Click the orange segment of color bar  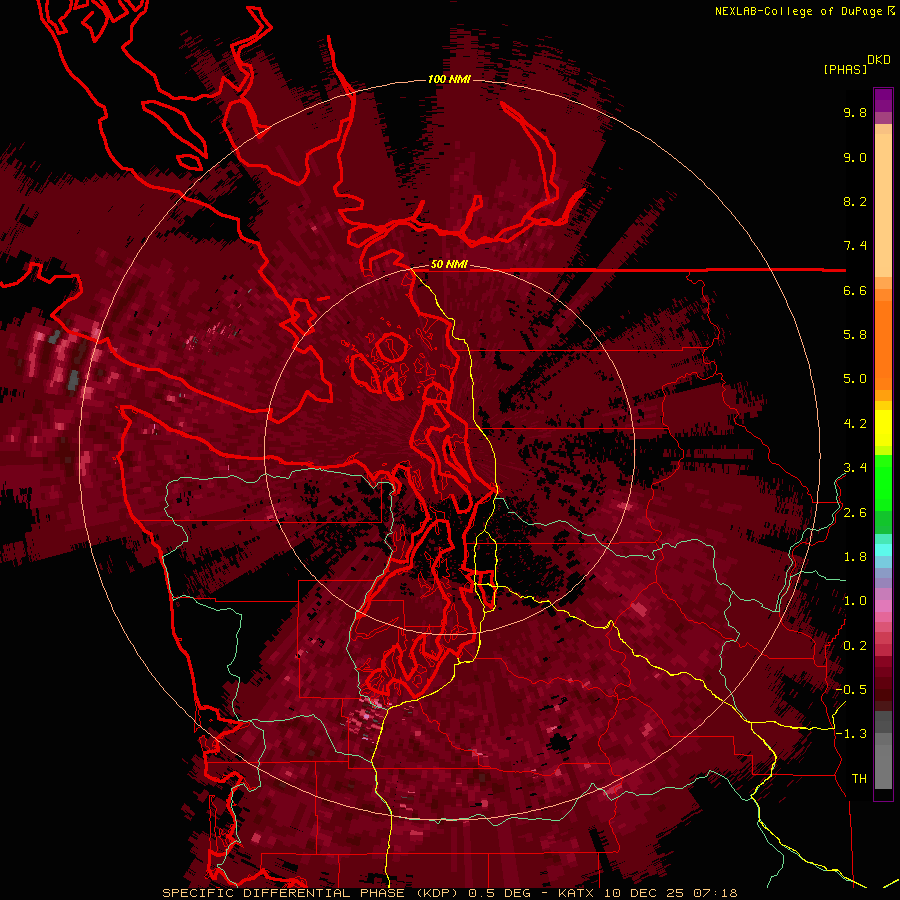tap(883, 344)
